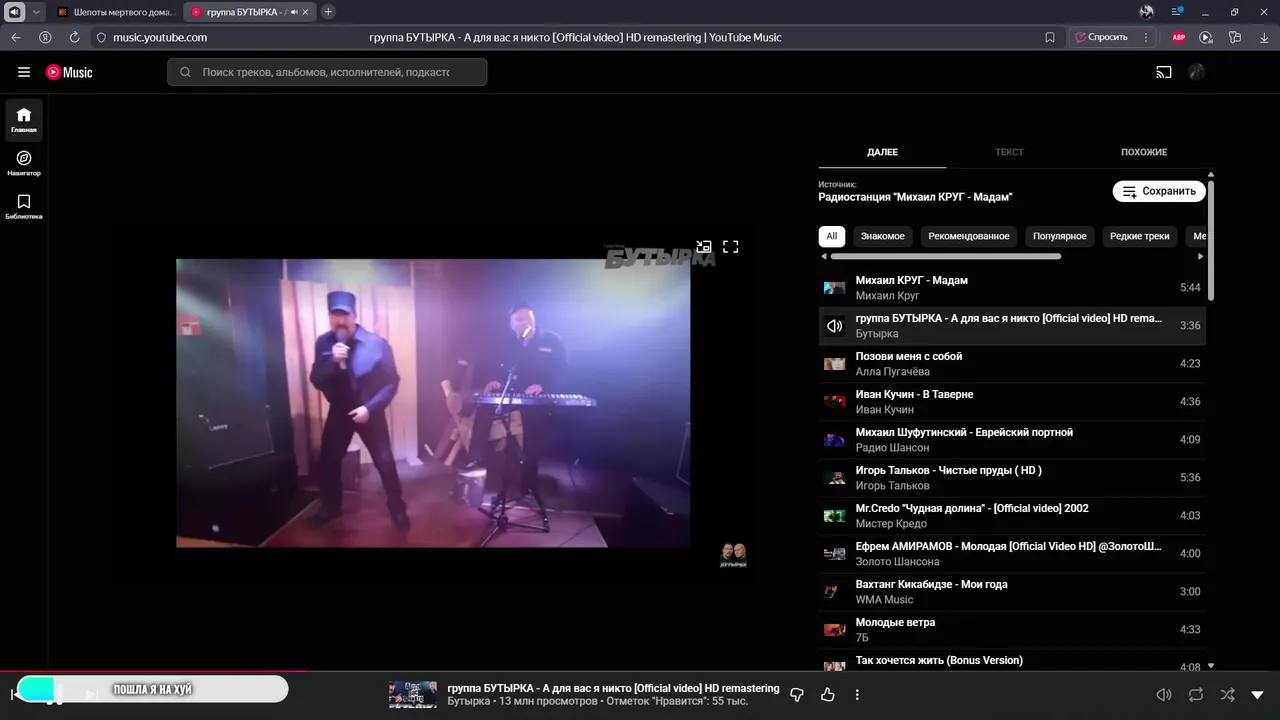Select the ТЕКСТ tab
1280x720 pixels.
pyautogui.click(x=1009, y=152)
